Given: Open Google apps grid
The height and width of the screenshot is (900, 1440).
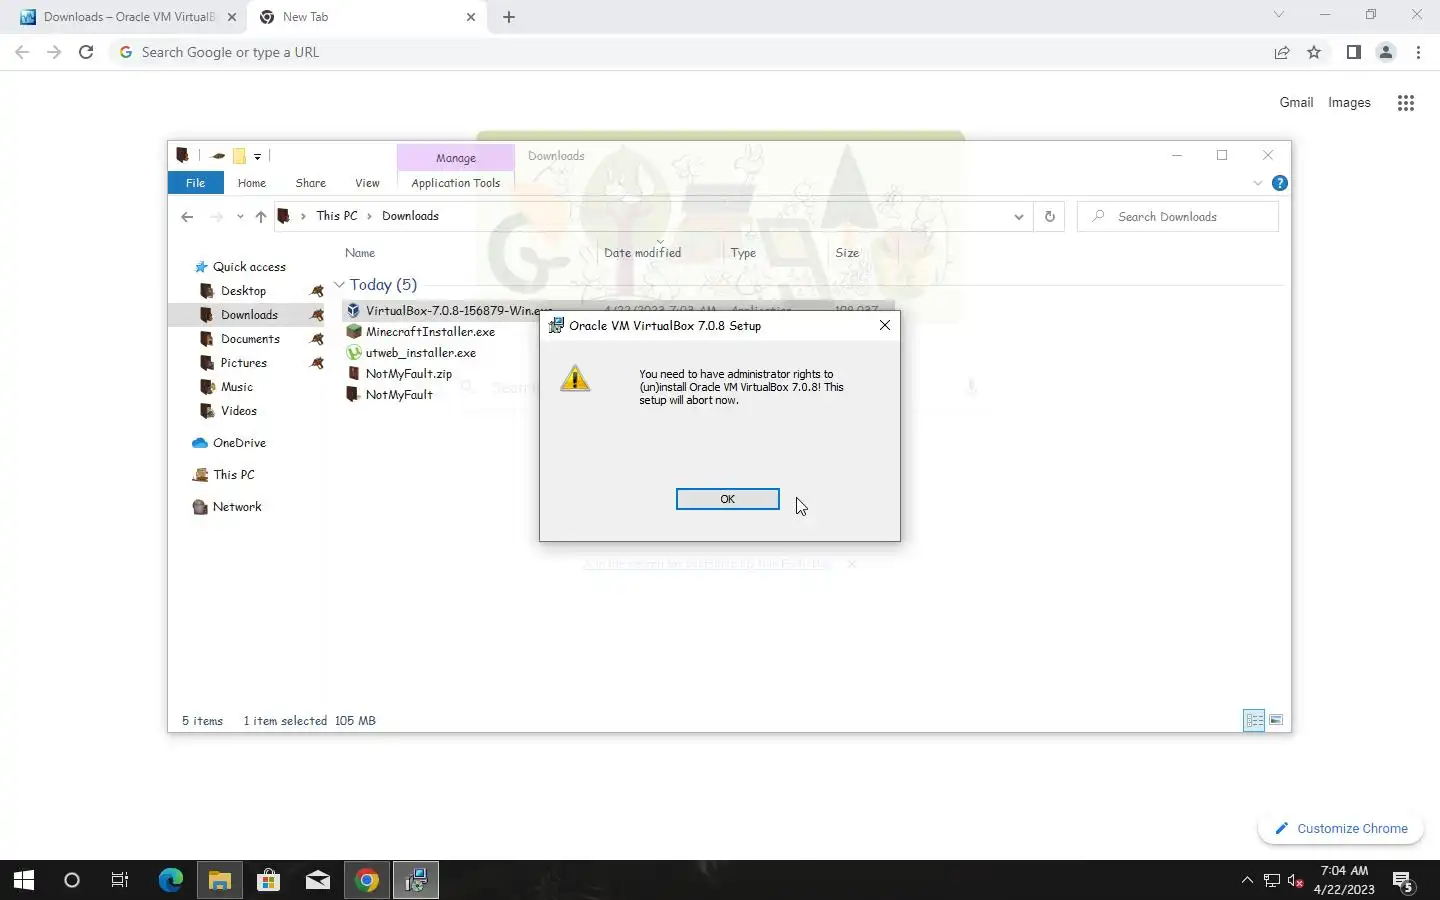Looking at the screenshot, I should pyautogui.click(x=1405, y=102).
